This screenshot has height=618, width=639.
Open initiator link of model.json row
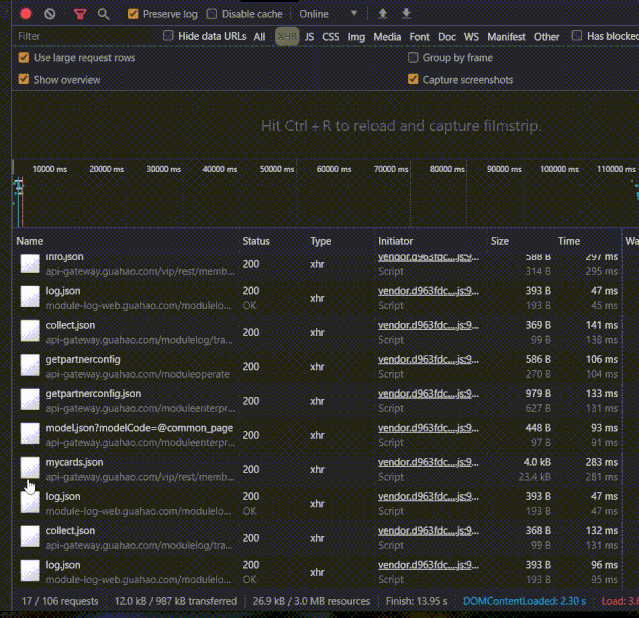(428, 428)
